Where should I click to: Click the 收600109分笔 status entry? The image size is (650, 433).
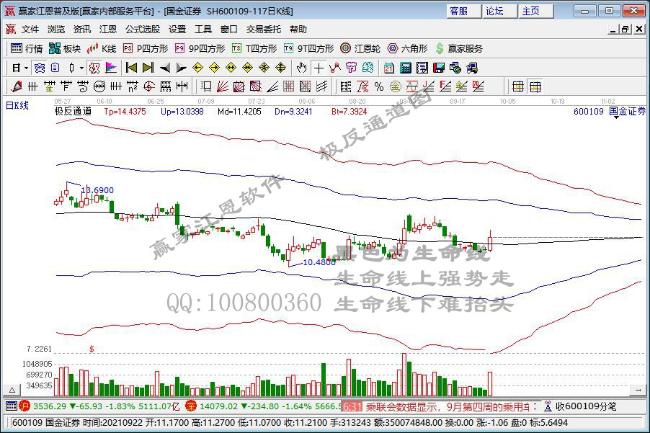pyautogui.click(x=585, y=406)
